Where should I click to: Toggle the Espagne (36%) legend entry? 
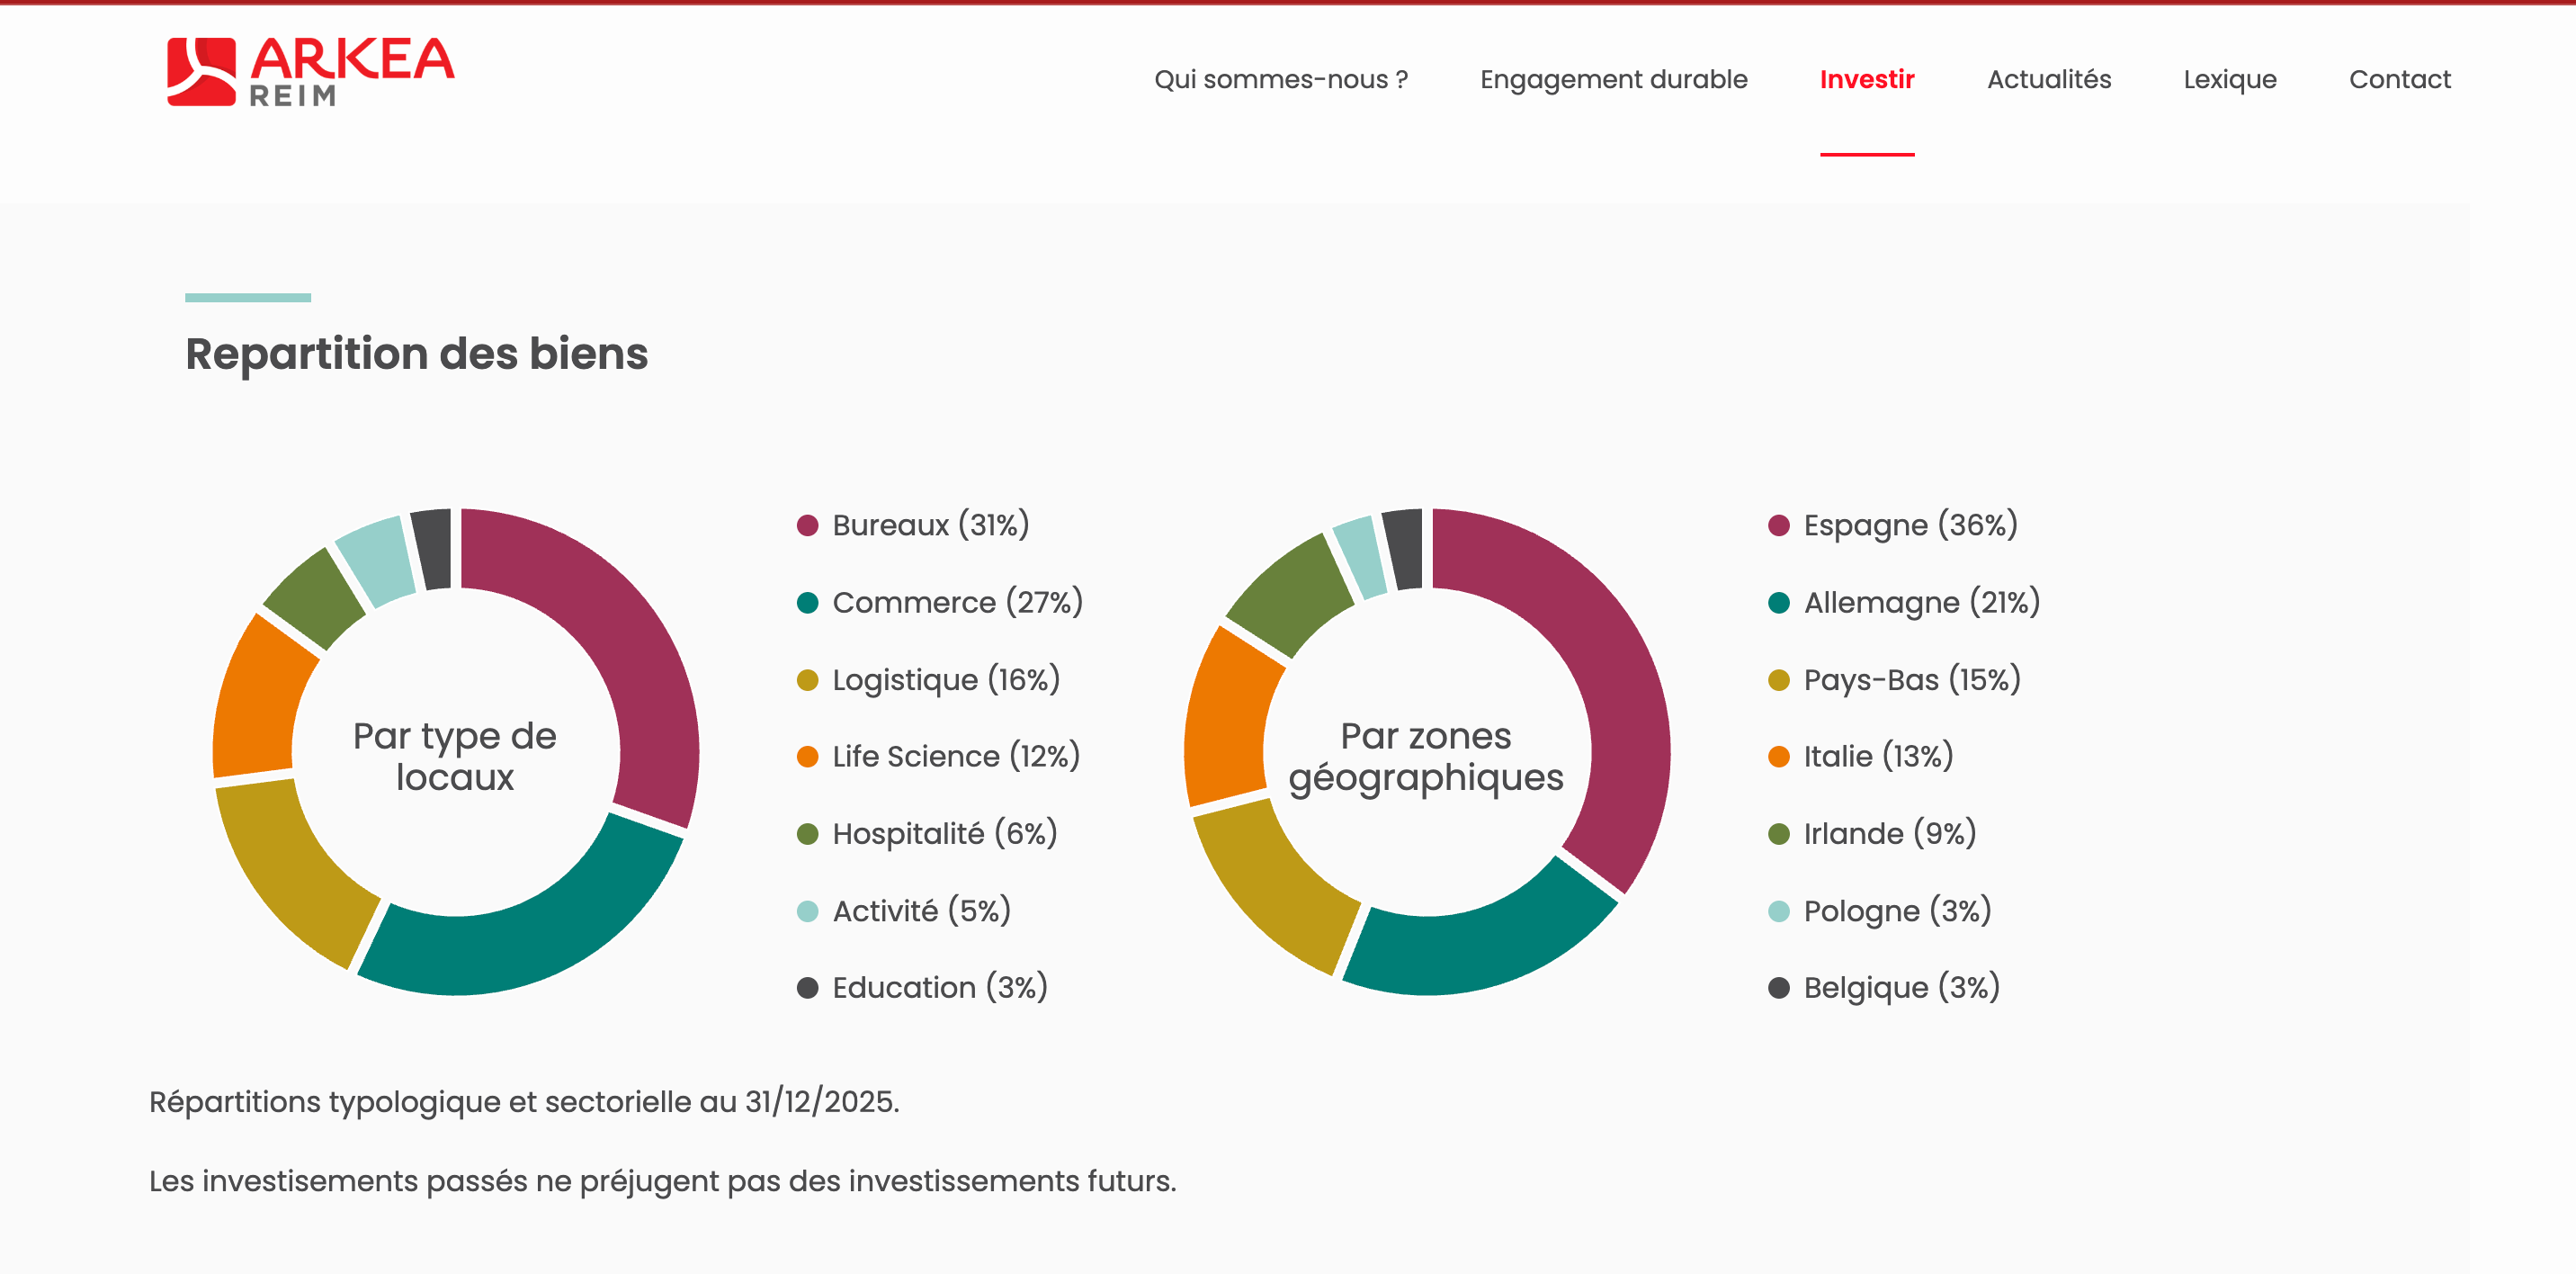pyautogui.click(x=1909, y=526)
